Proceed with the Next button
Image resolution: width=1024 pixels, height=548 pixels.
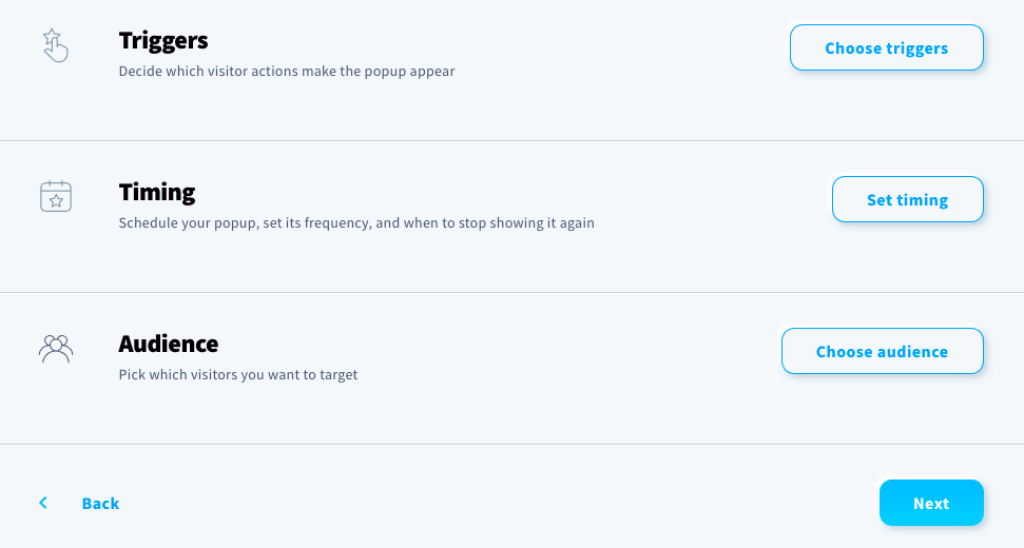pos(931,503)
